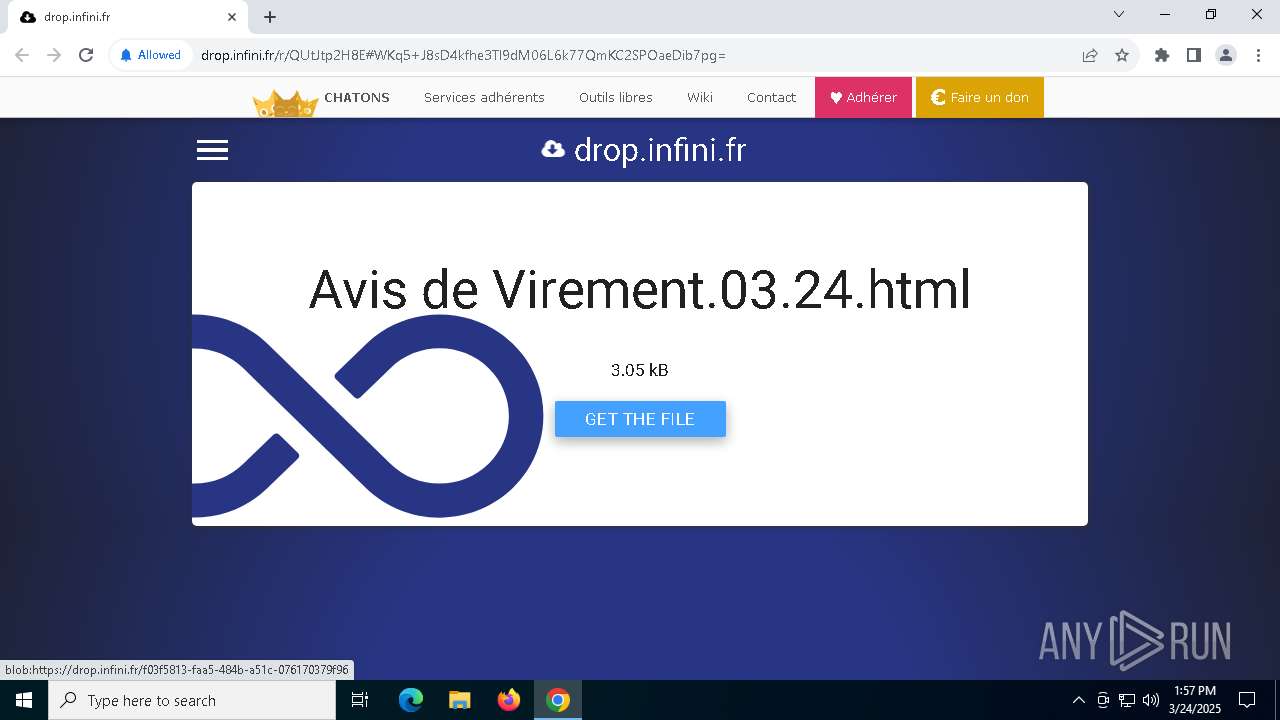The image size is (1280, 720).
Task: Click the GET THE FILE button
Action: (x=640, y=419)
